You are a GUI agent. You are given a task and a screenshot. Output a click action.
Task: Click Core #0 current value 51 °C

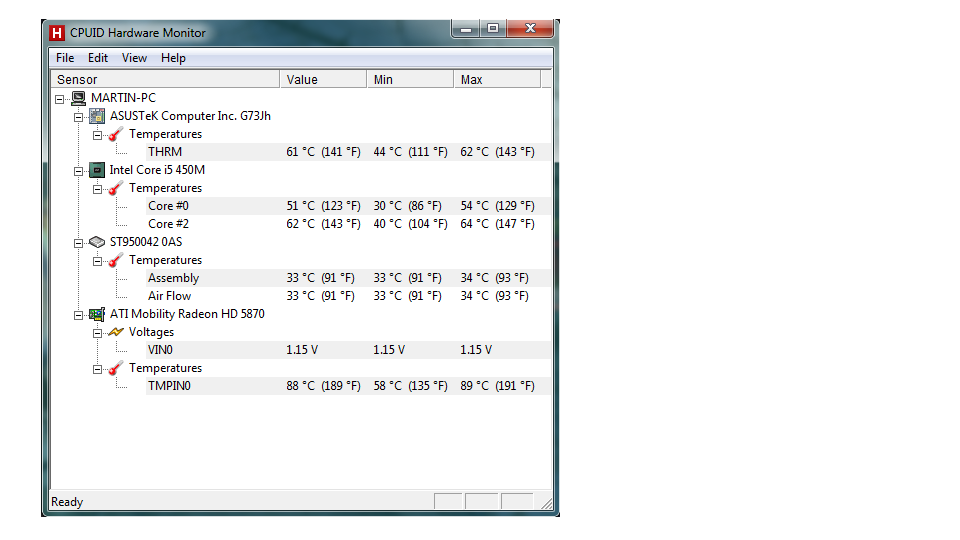323,206
